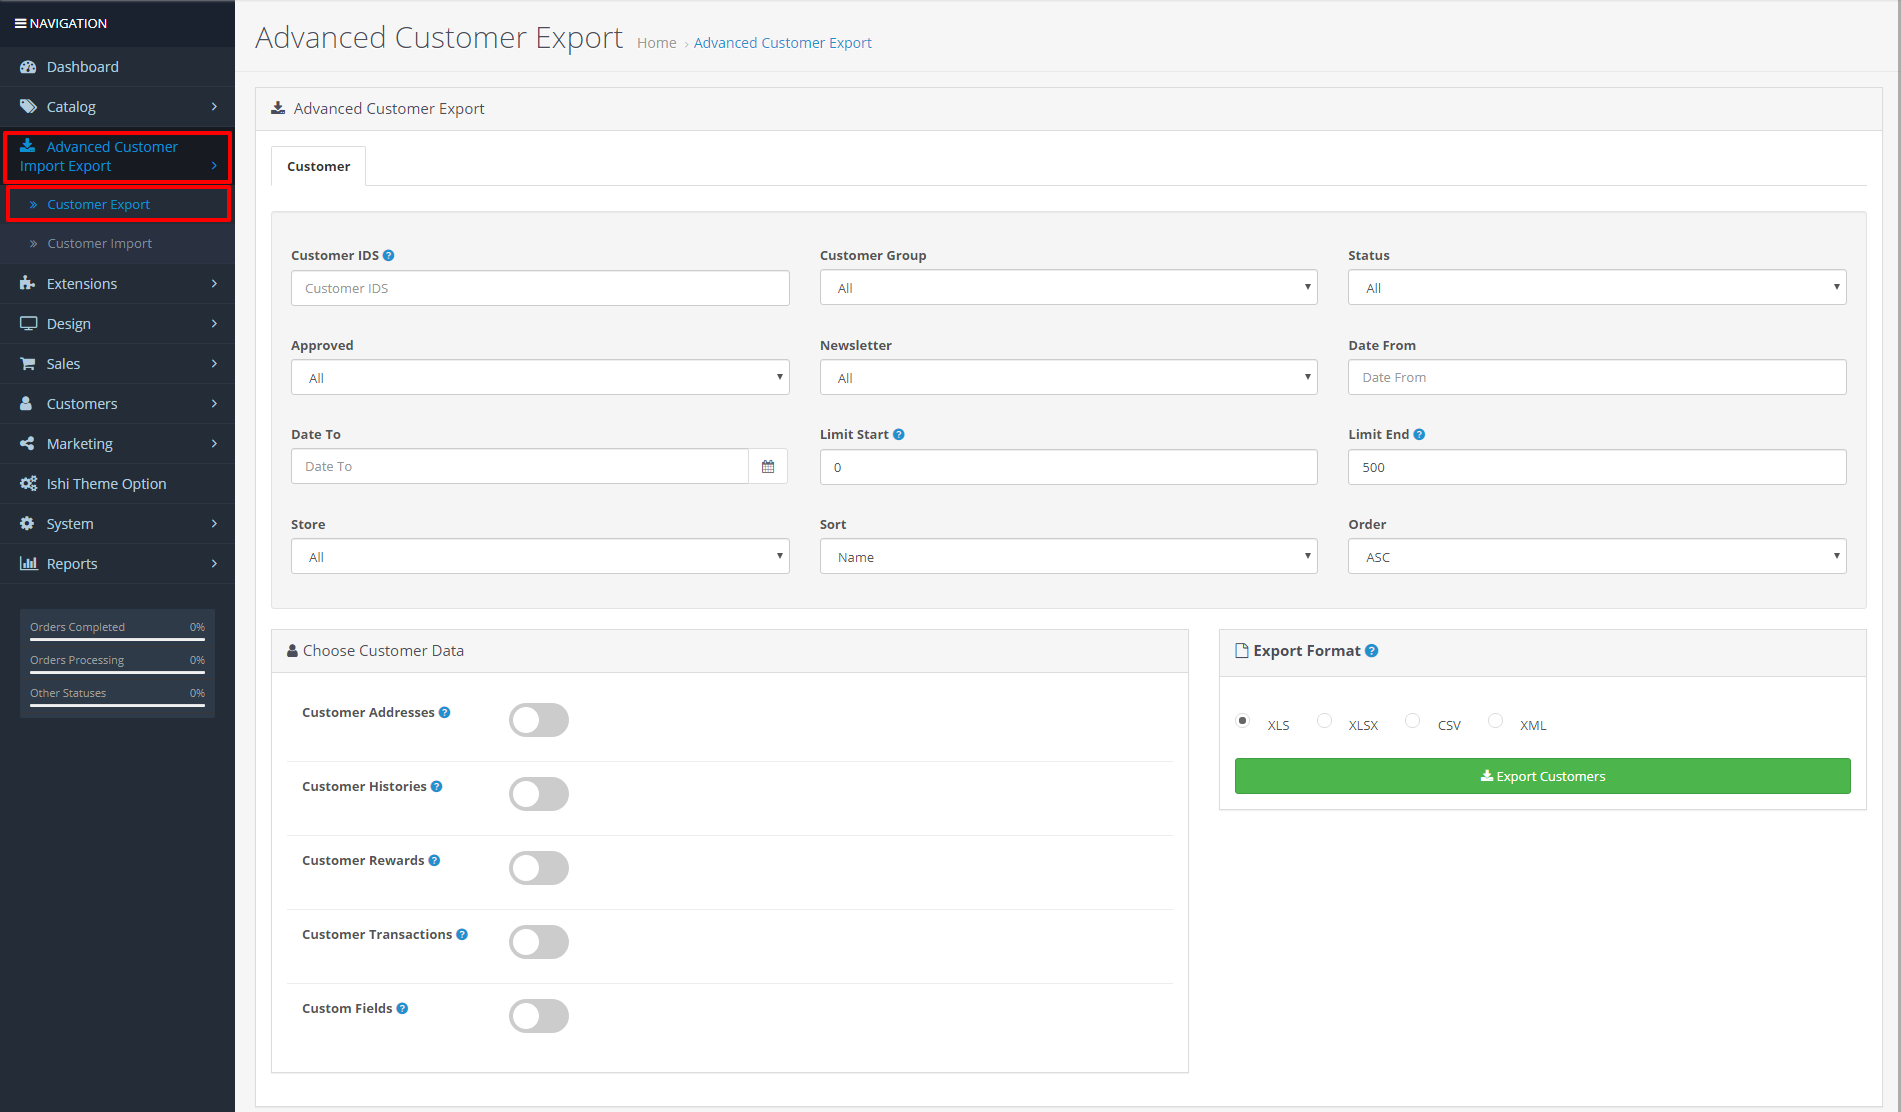Click the navigation hamburger icon
Viewport: 1901px width, 1112px height.
click(20, 23)
